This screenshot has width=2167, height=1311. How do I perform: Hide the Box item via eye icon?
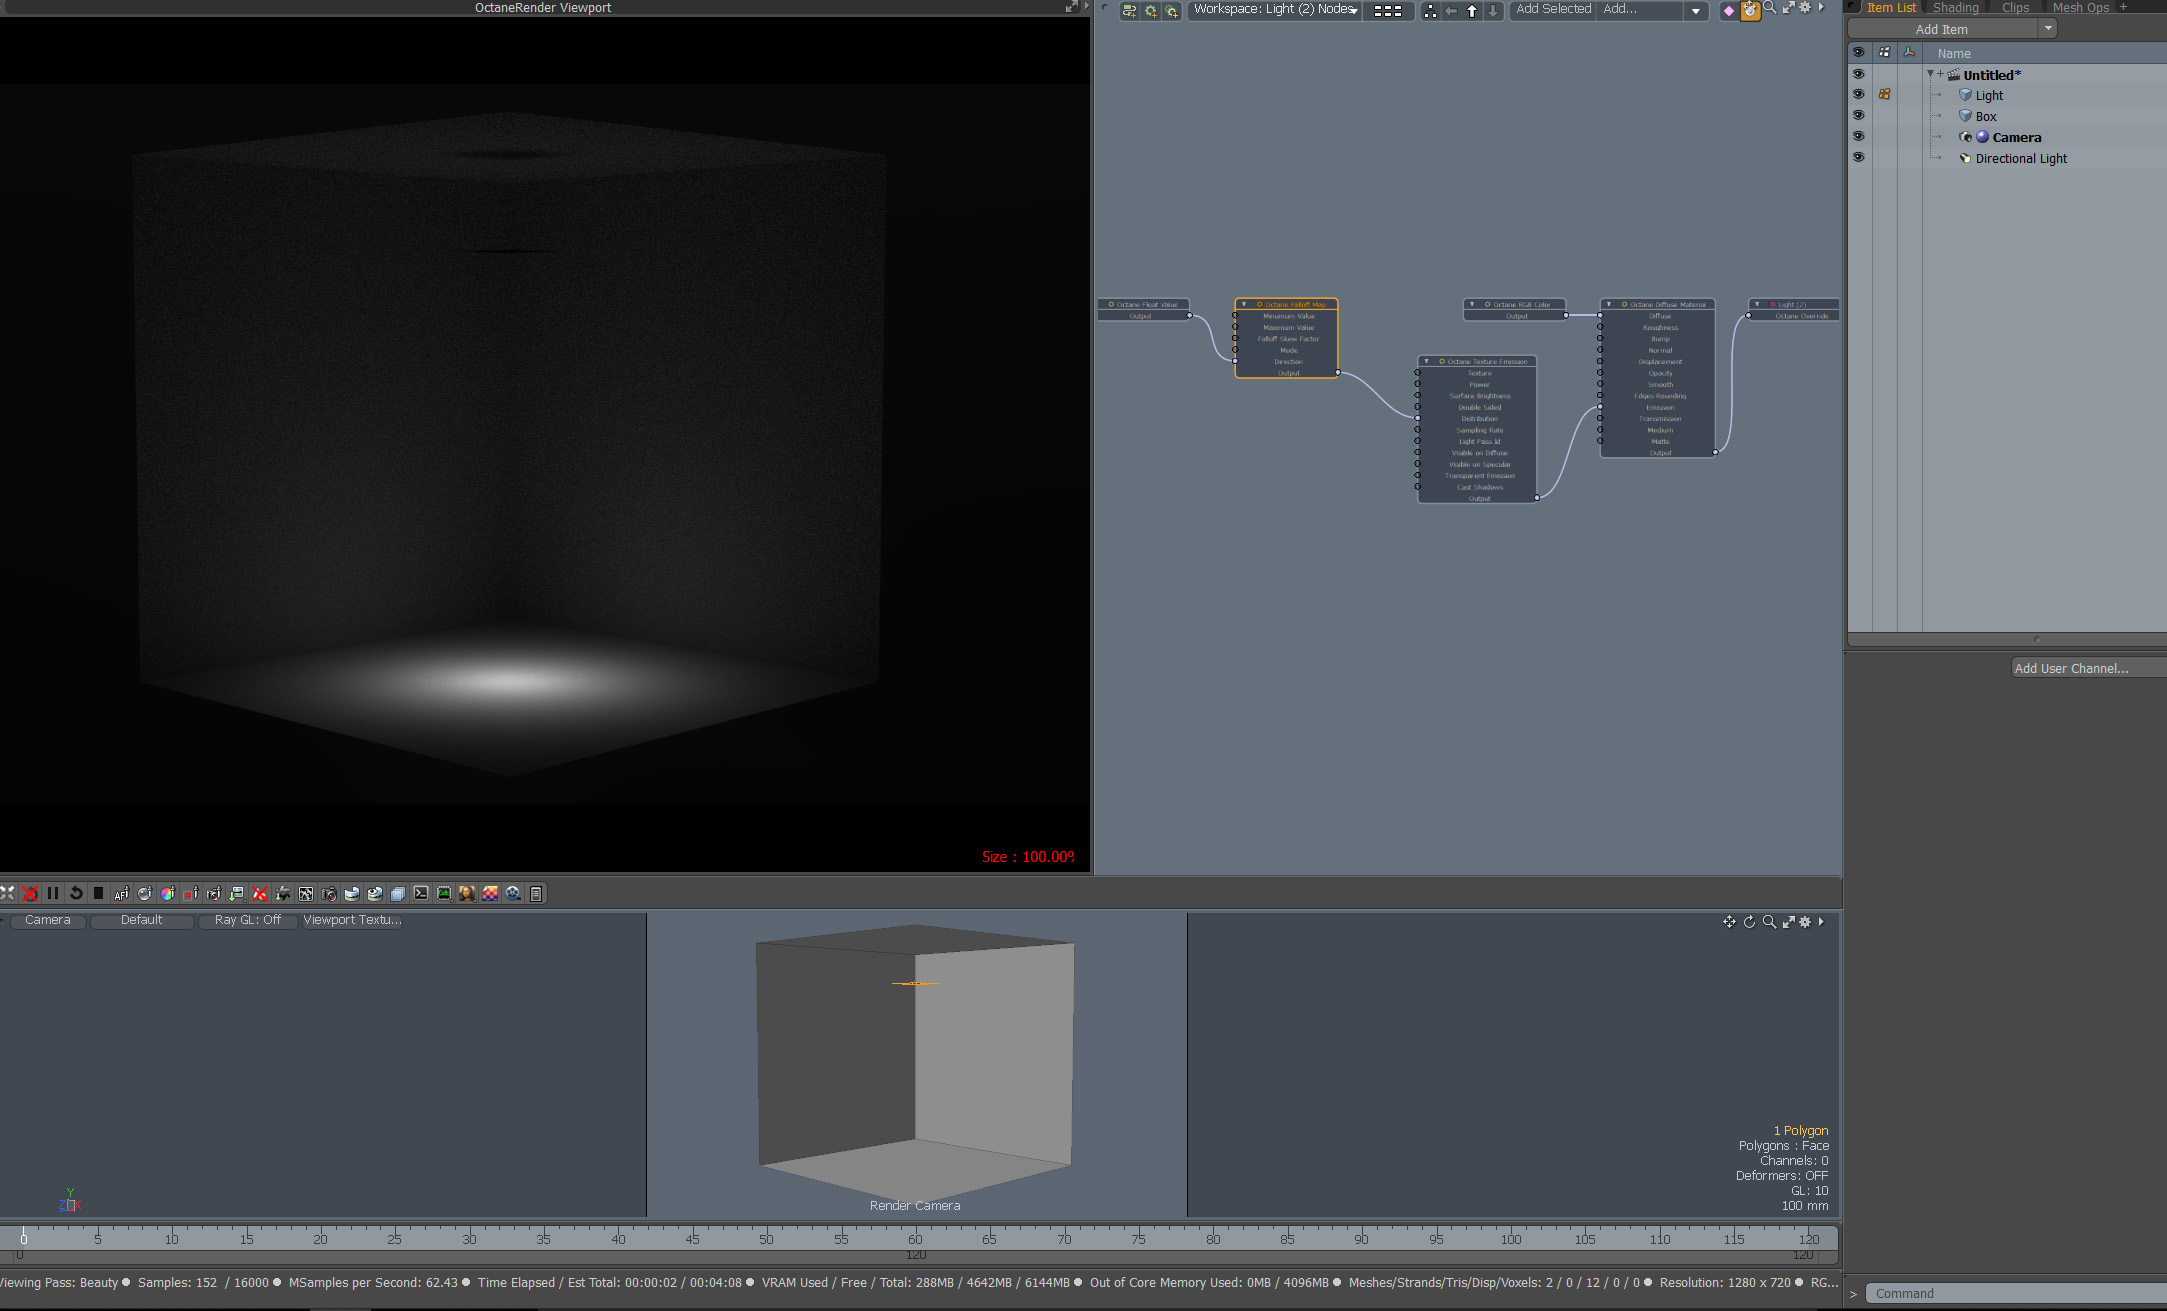1858,116
